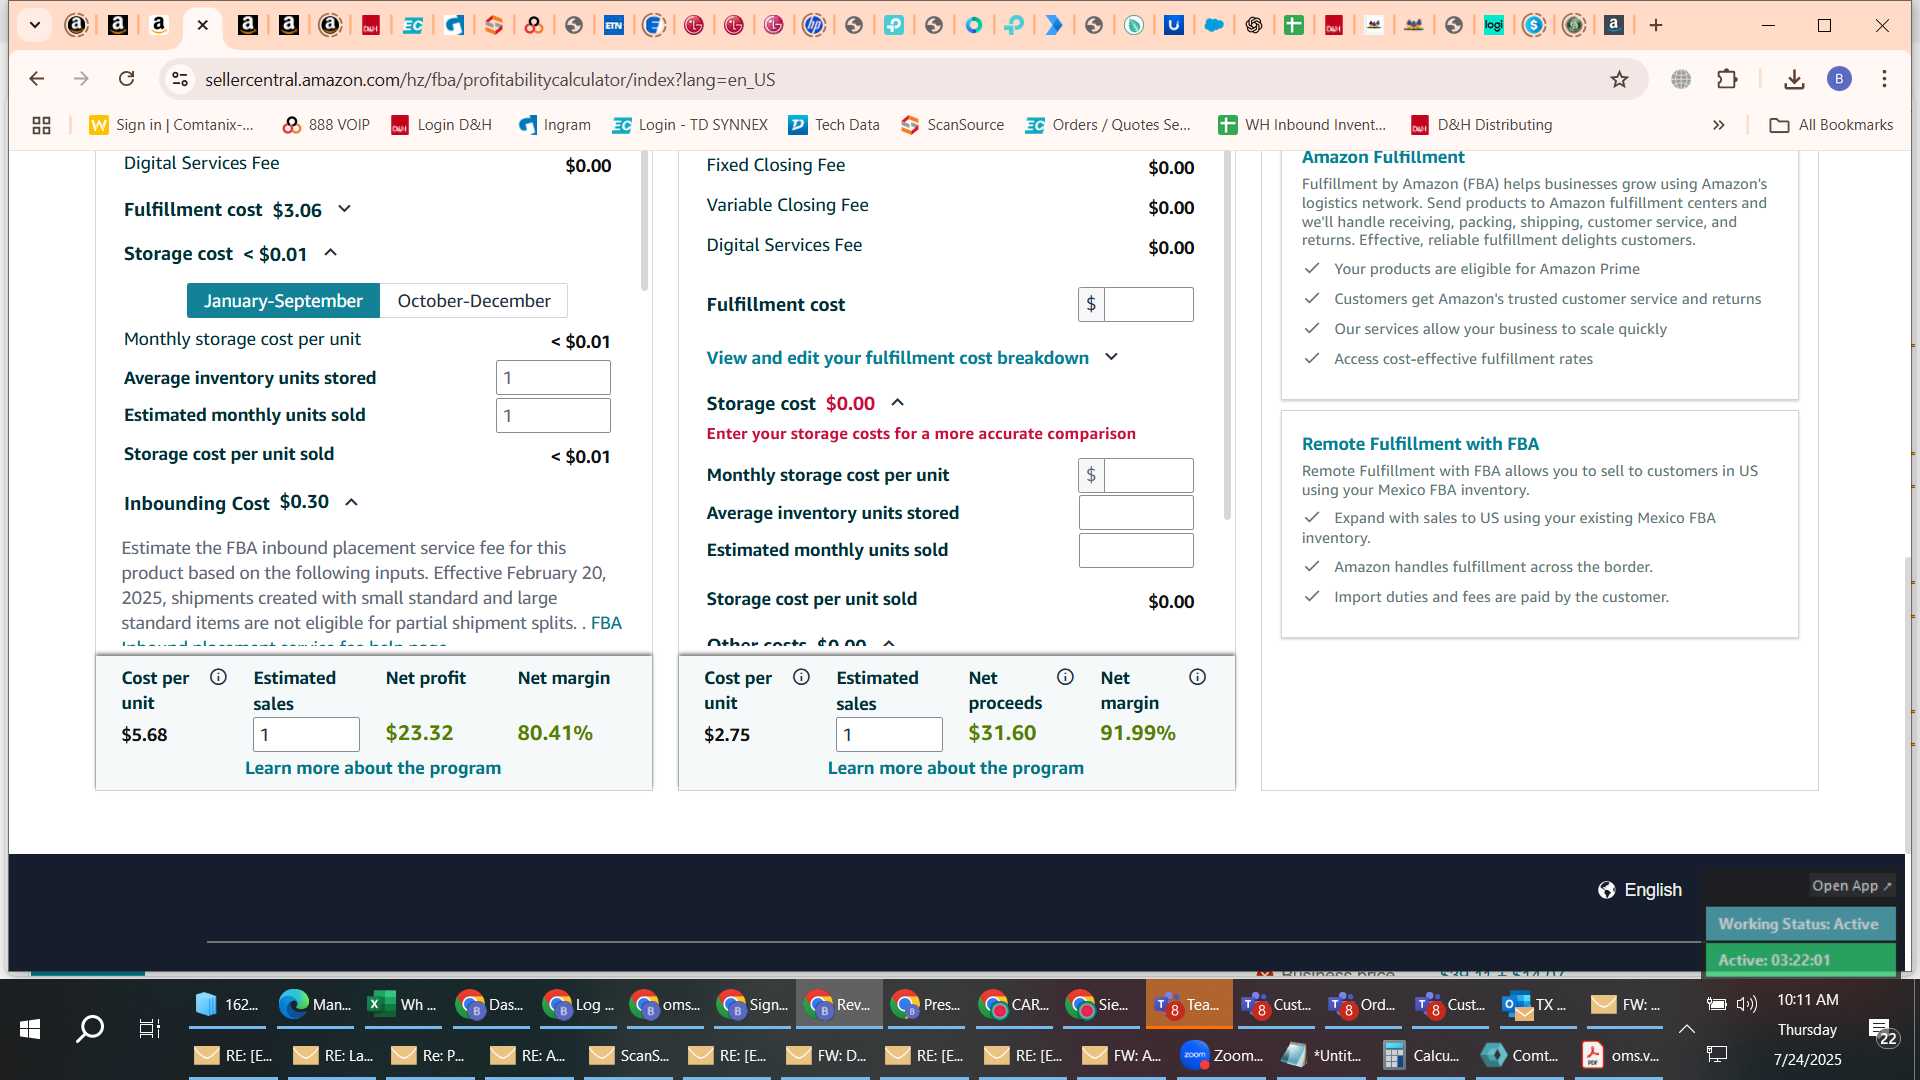Open apps grid in bookmarks bar

[x=41, y=125]
